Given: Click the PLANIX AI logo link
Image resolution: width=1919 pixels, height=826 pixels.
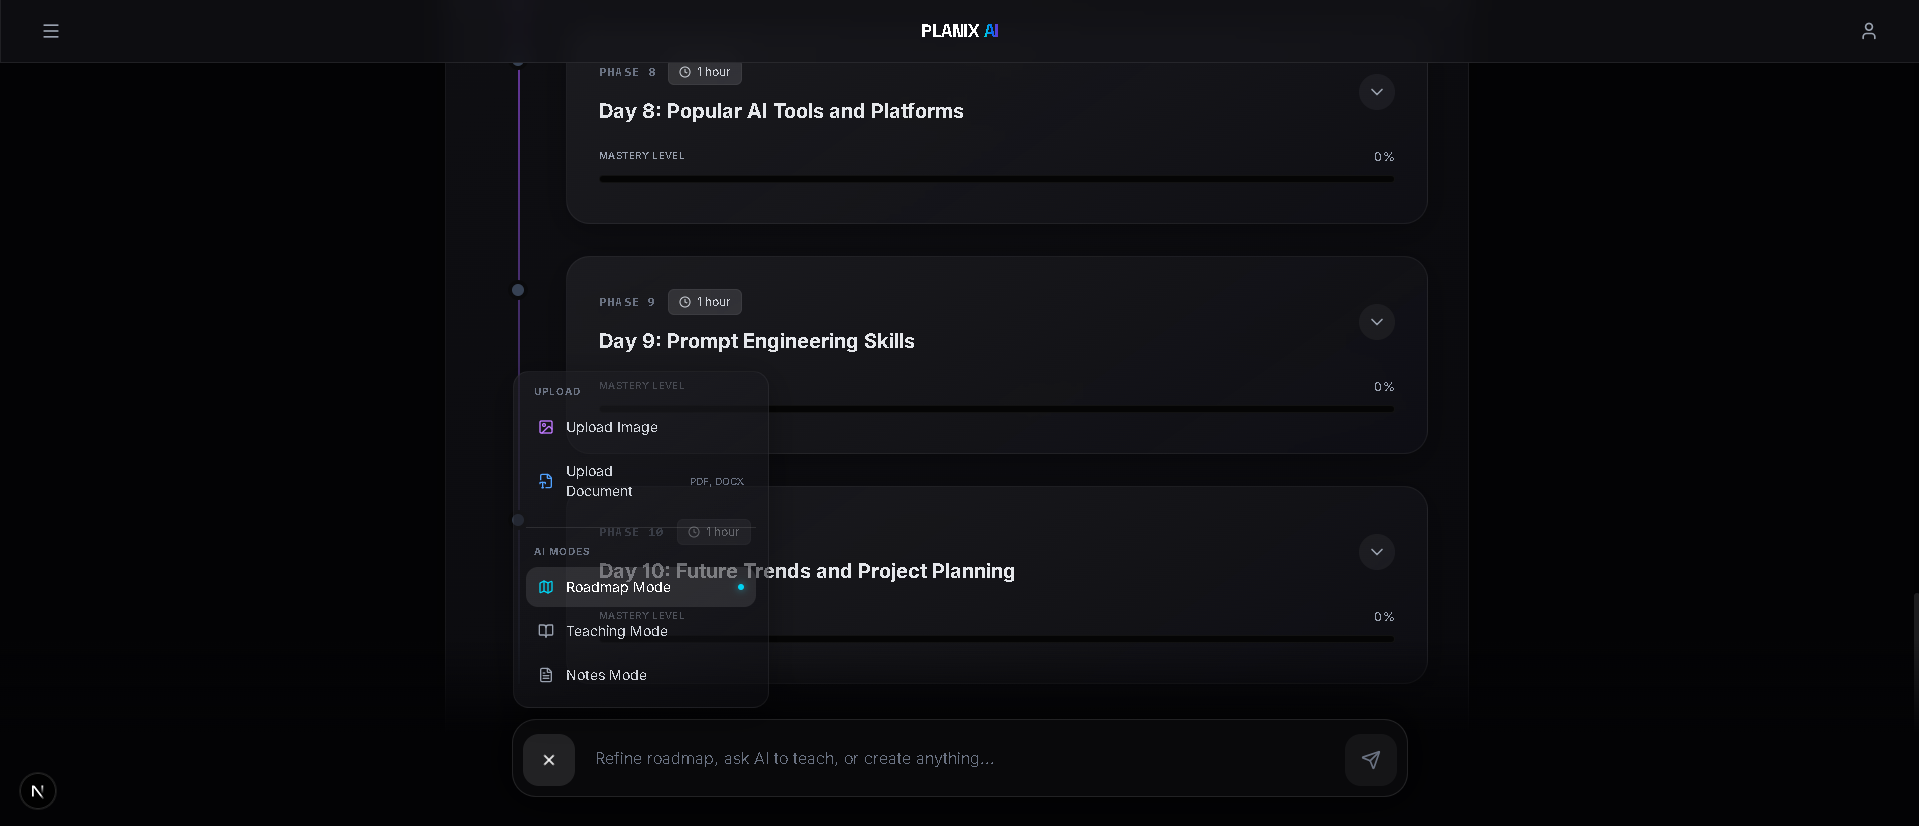Looking at the screenshot, I should click(959, 31).
